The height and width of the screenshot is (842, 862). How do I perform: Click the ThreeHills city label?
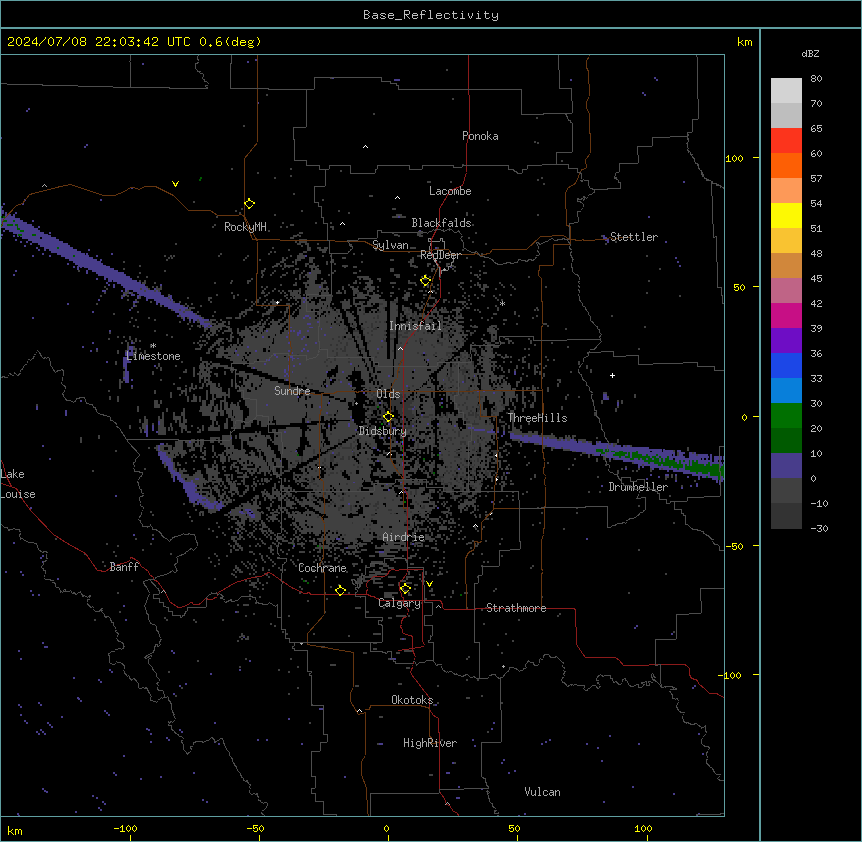(x=537, y=418)
